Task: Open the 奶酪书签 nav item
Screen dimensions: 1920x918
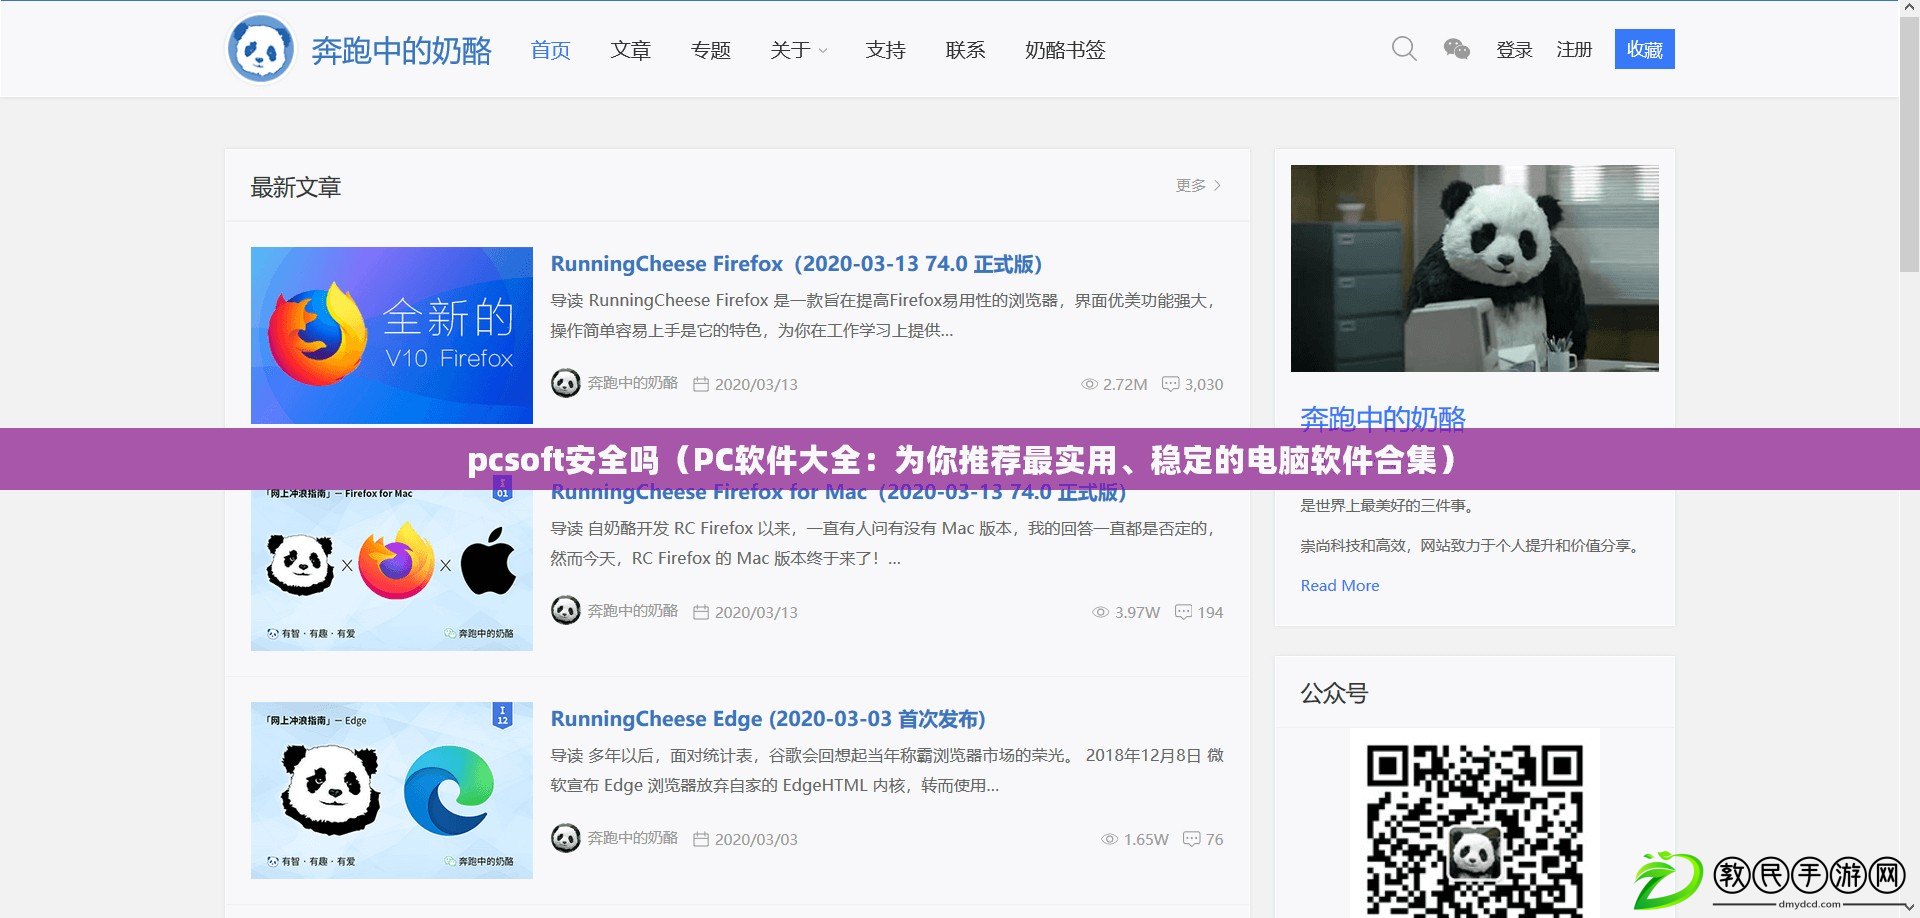Action: 1065,50
